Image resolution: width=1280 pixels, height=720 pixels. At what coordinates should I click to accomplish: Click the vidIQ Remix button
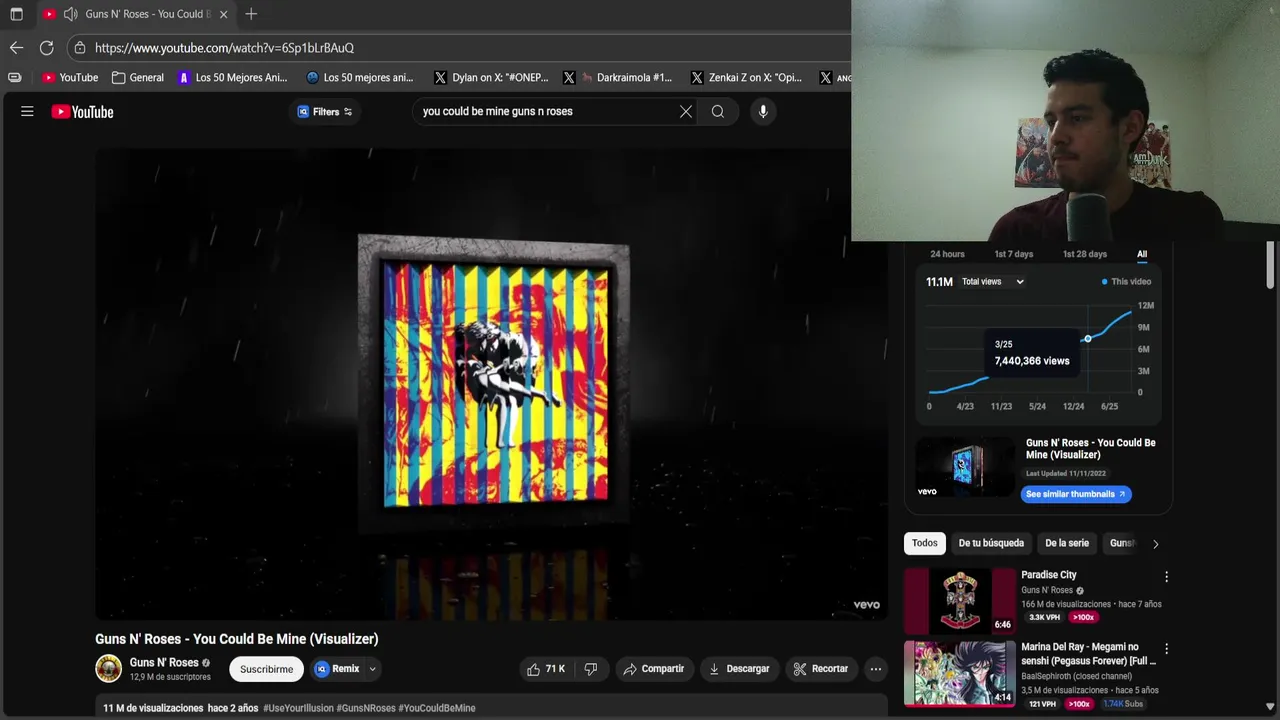[337, 669]
